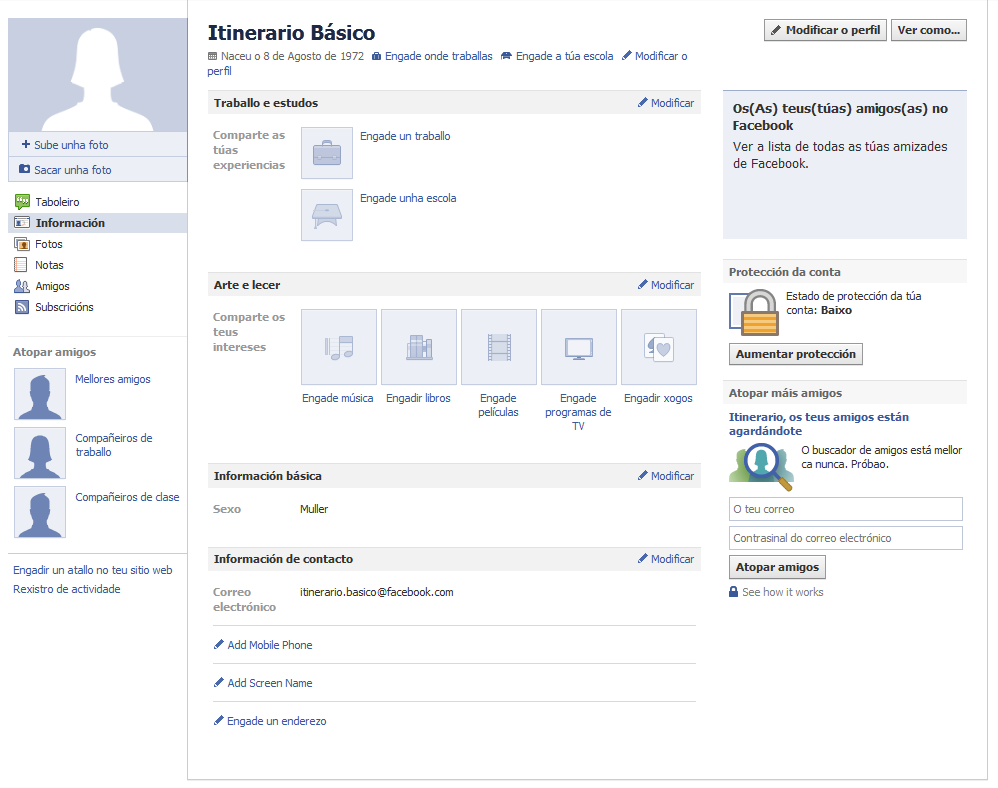Go to Notas in the sidebar
The width and height of the screenshot is (998, 788).
pyautogui.click(x=48, y=265)
